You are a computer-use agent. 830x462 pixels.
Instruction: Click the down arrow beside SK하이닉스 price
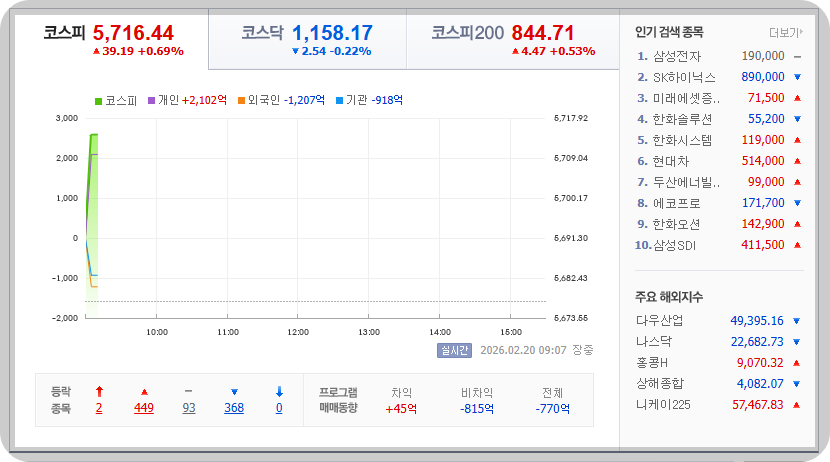(798, 77)
